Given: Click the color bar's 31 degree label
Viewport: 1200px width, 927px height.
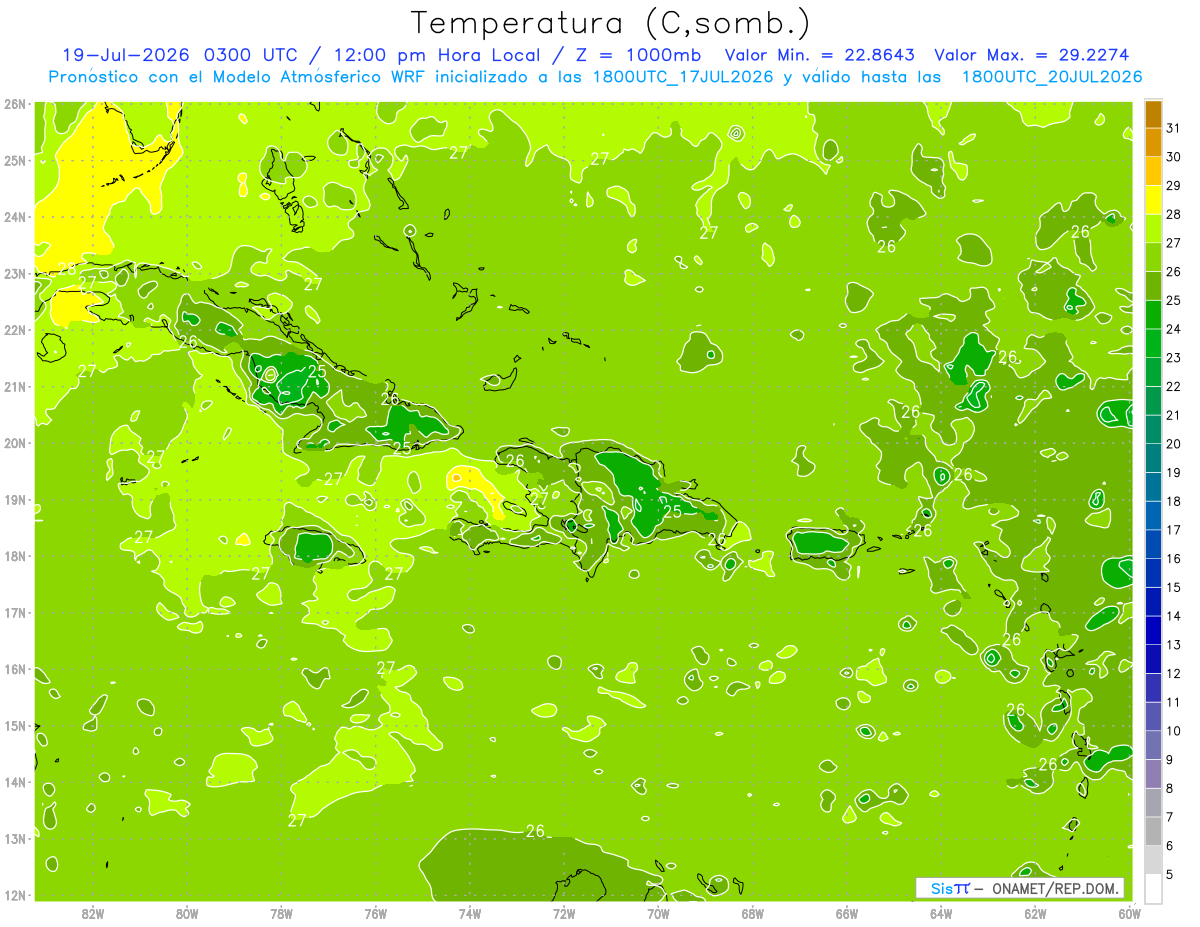Looking at the screenshot, I should point(1173,128).
